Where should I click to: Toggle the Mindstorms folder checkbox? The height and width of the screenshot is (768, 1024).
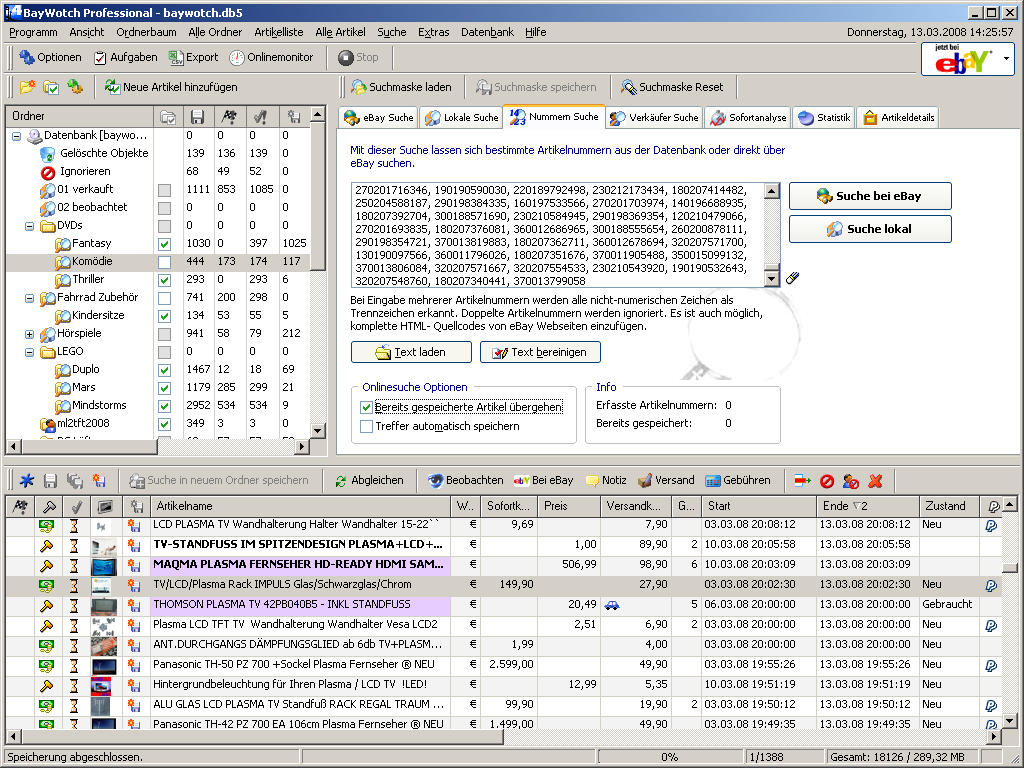coord(165,406)
